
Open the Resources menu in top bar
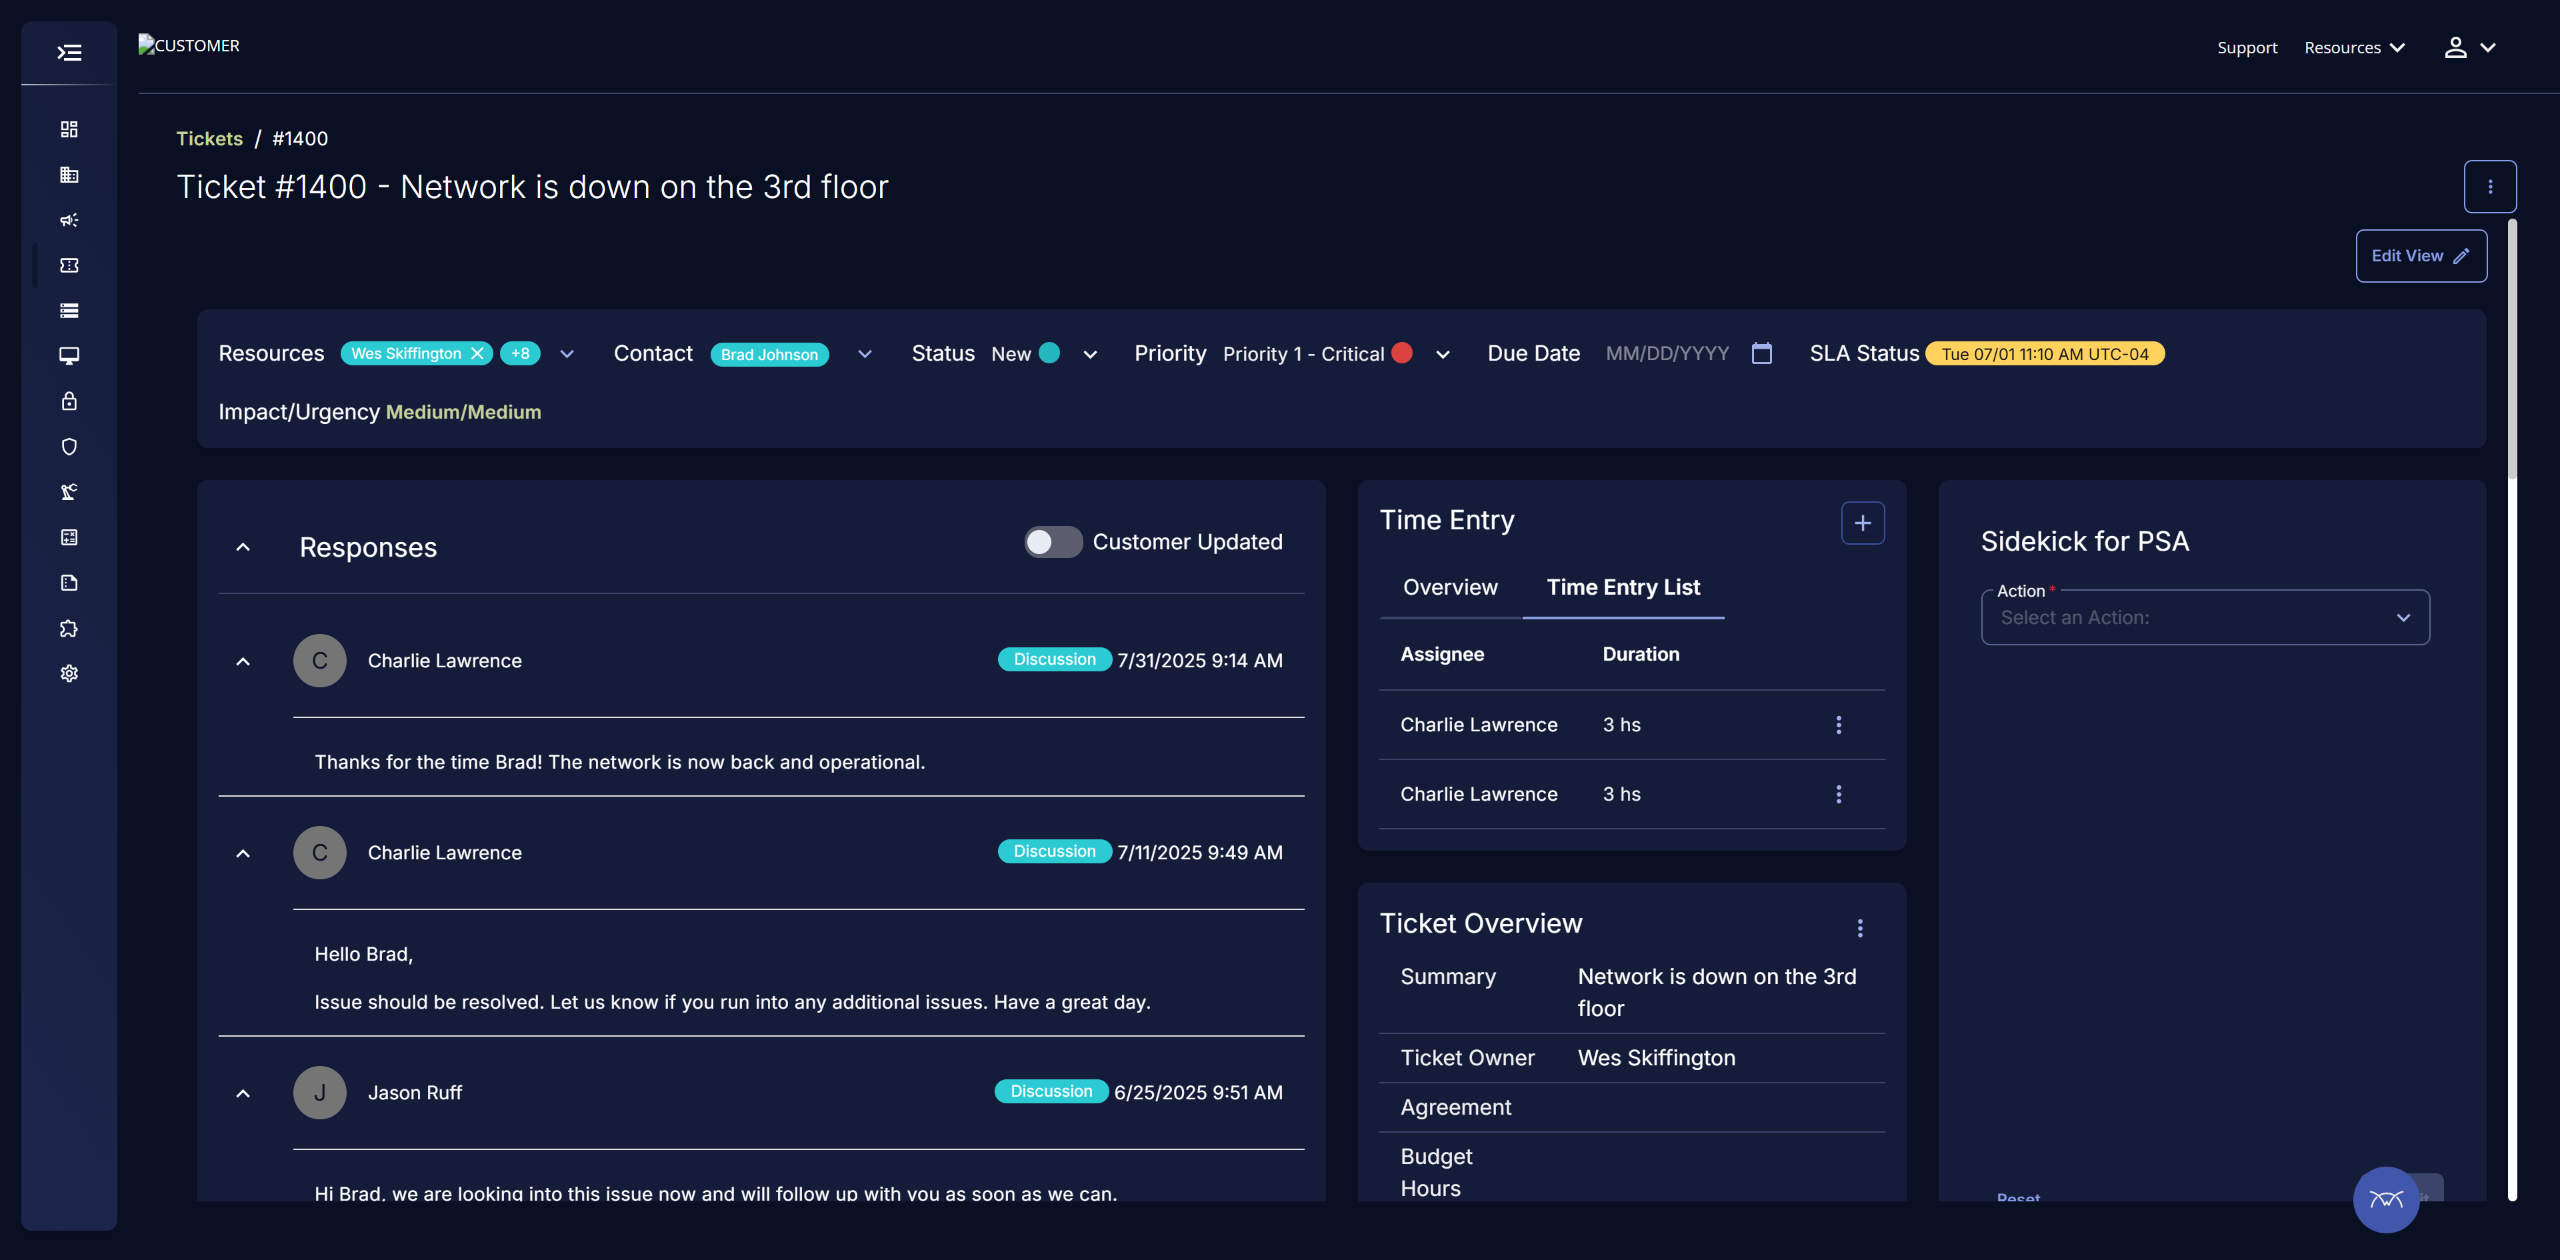tap(2354, 48)
